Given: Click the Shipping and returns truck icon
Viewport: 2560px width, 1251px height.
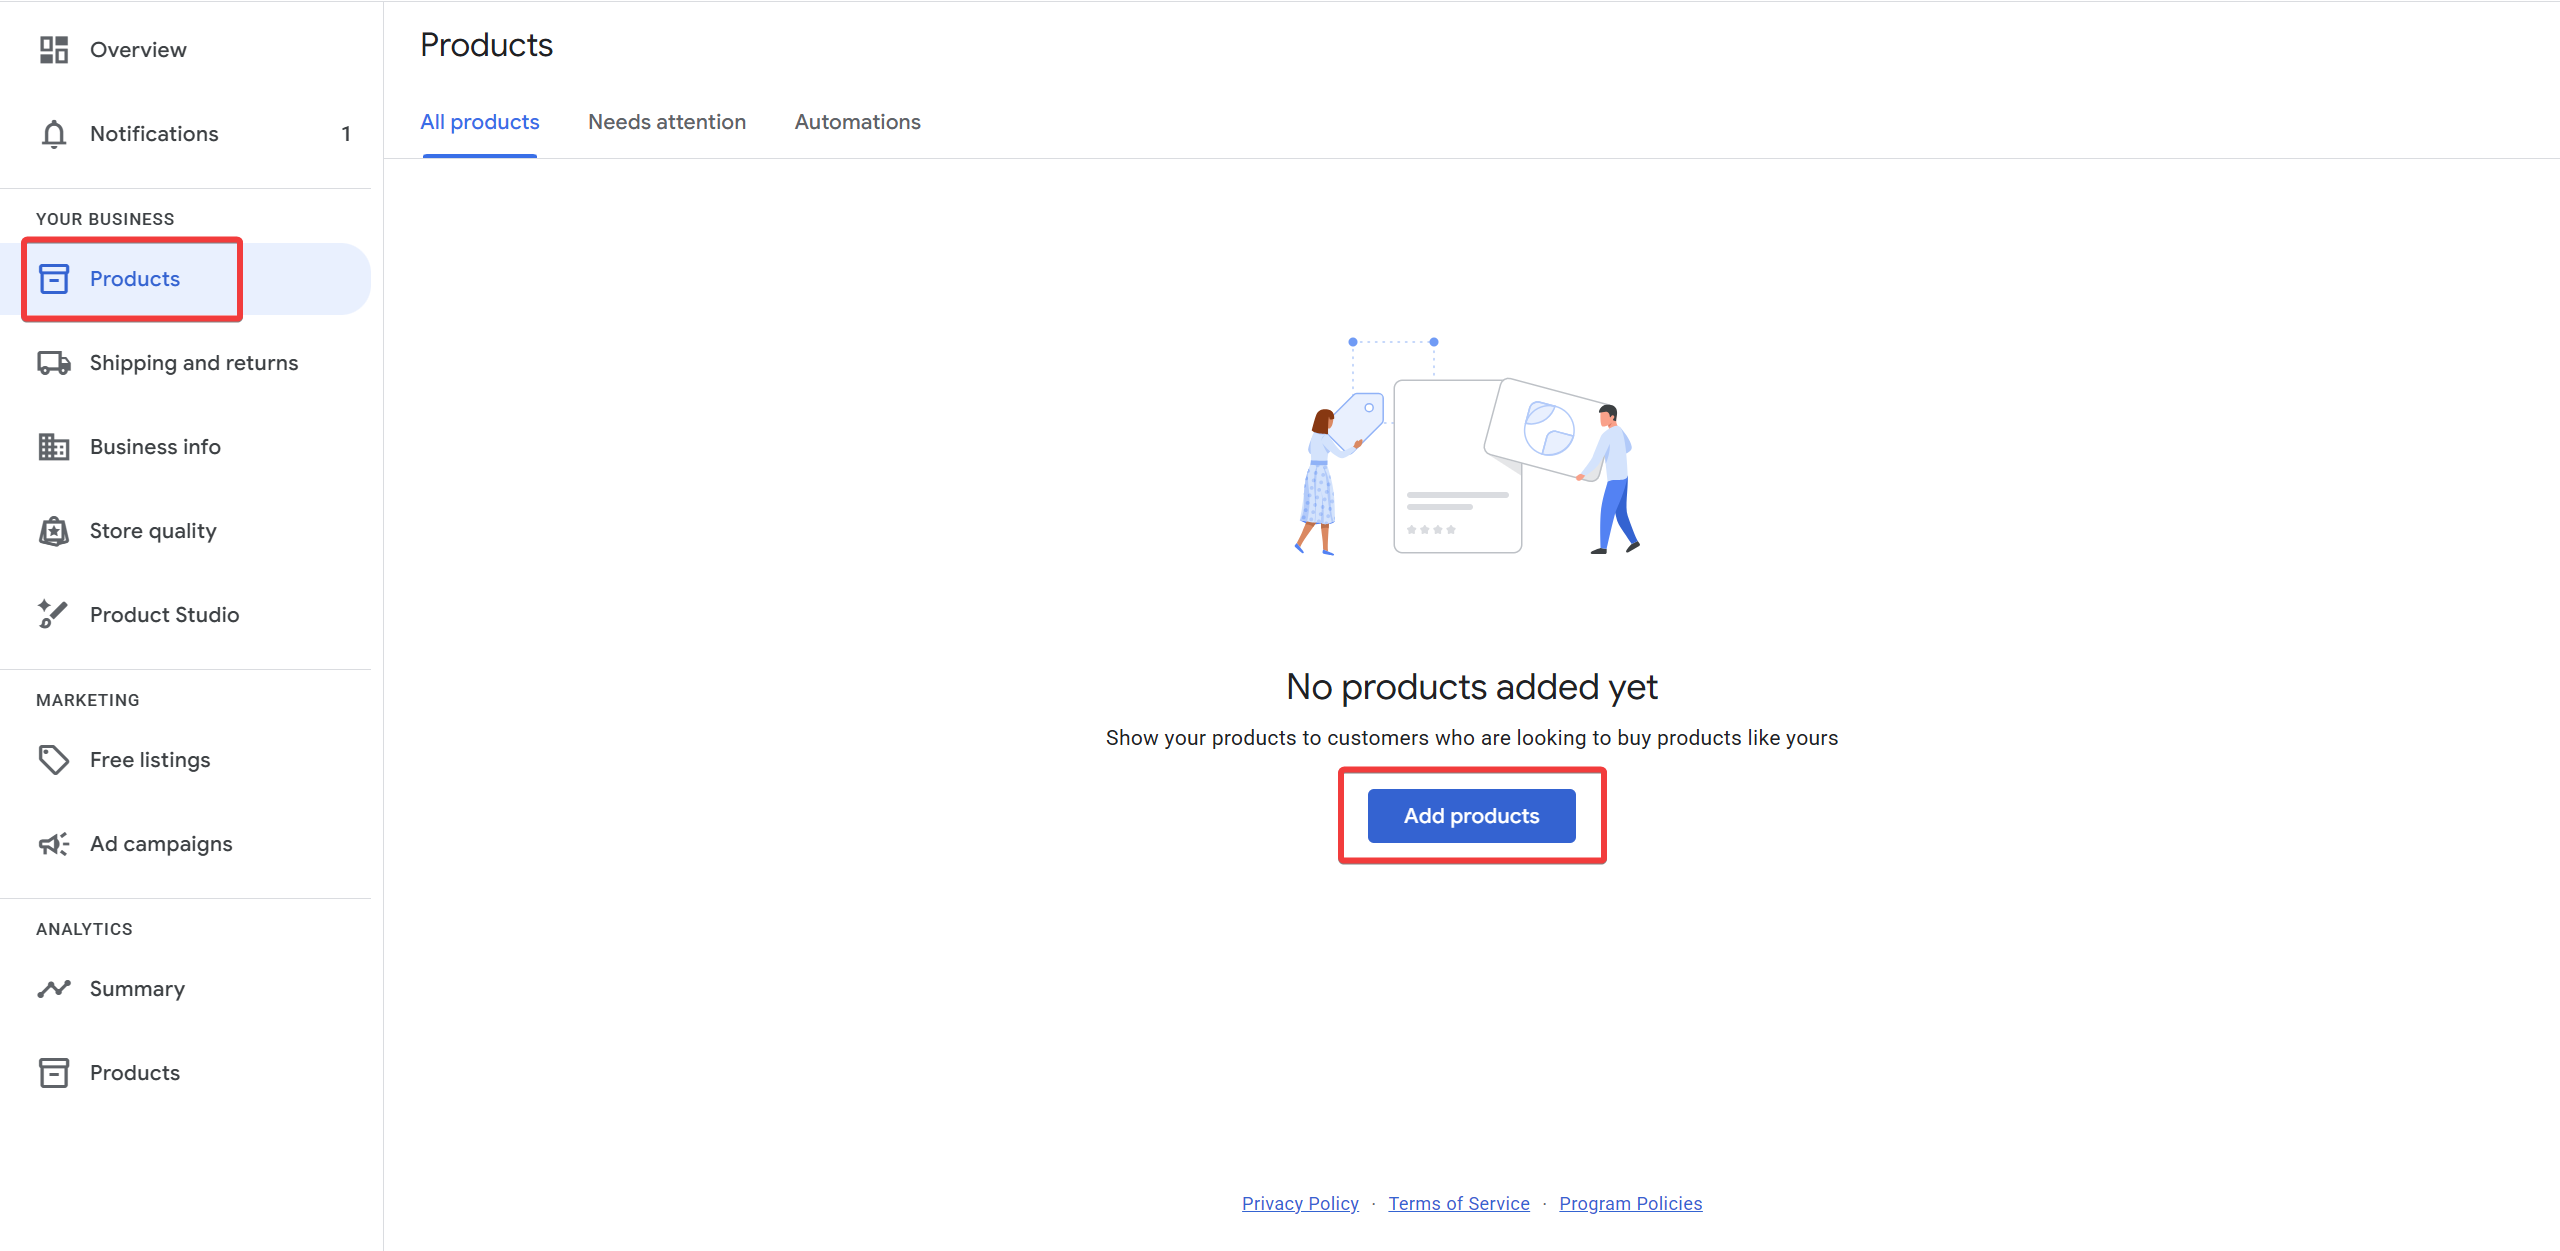Looking at the screenshot, I should 54,363.
